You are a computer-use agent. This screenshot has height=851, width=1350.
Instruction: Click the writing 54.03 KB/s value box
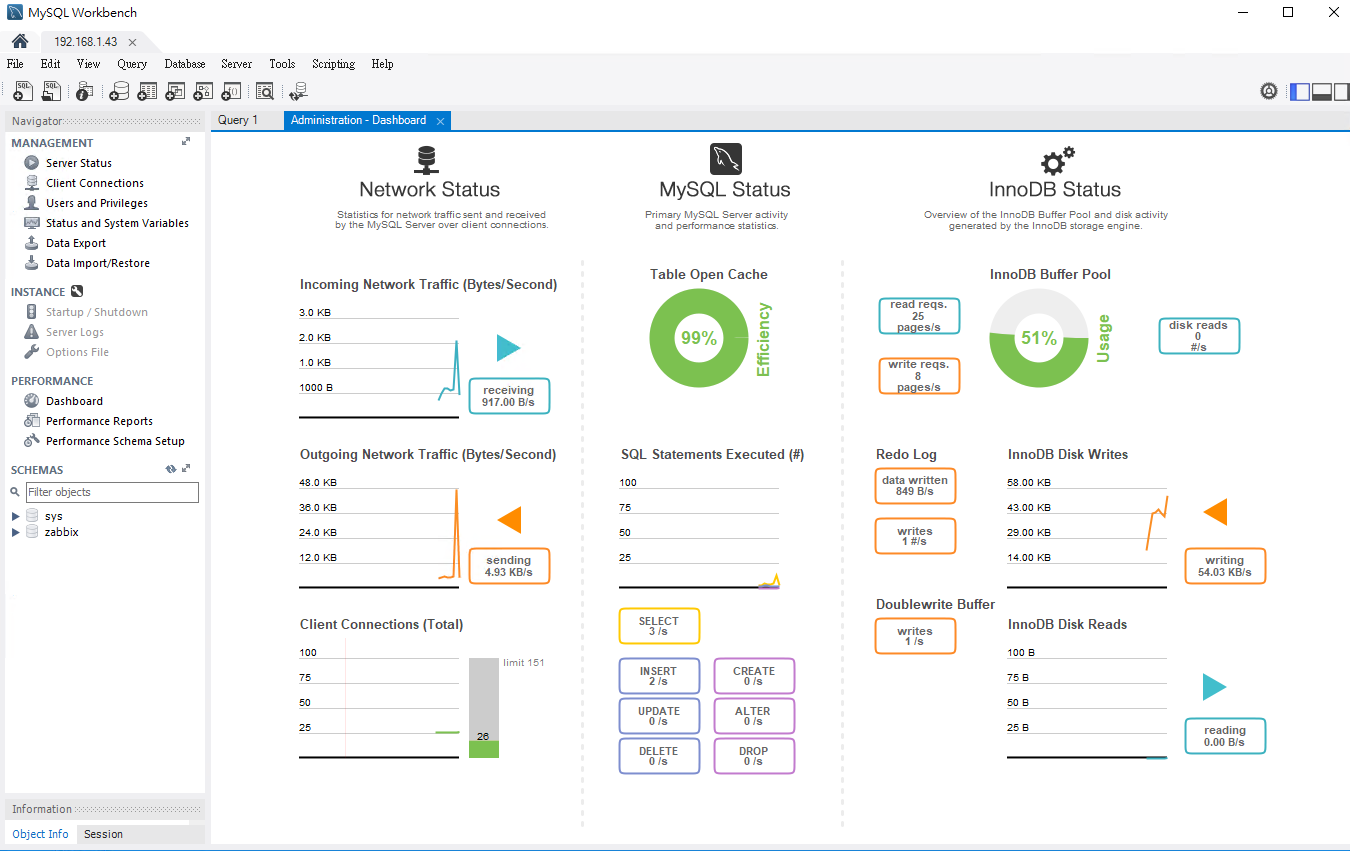pyautogui.click(x=1225, y=566)
